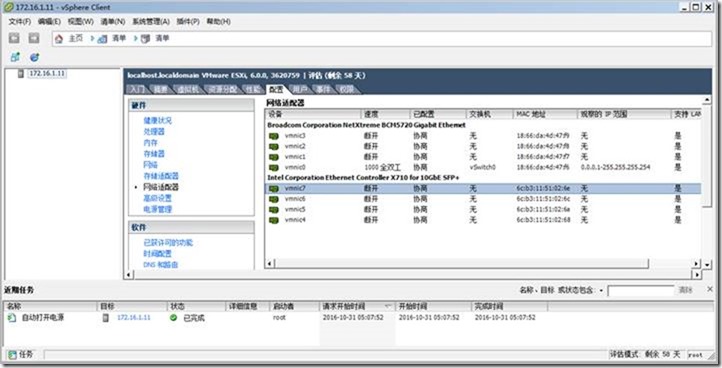Open 电源管理 hardware link
The image size is (722, 368).
pos(157,209)
